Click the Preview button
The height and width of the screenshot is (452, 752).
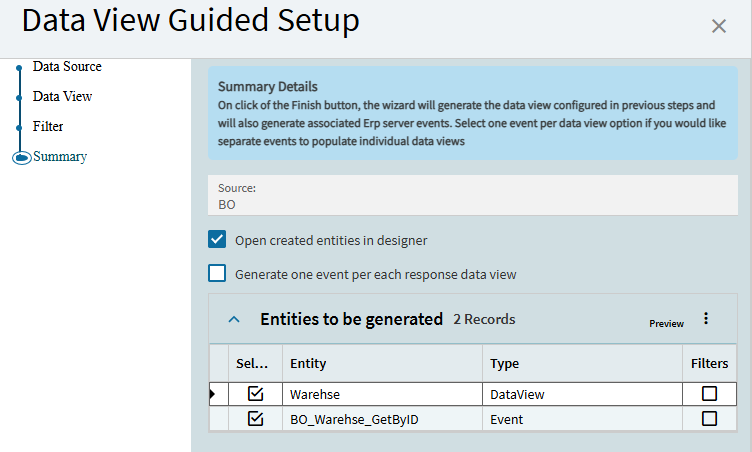666,324
